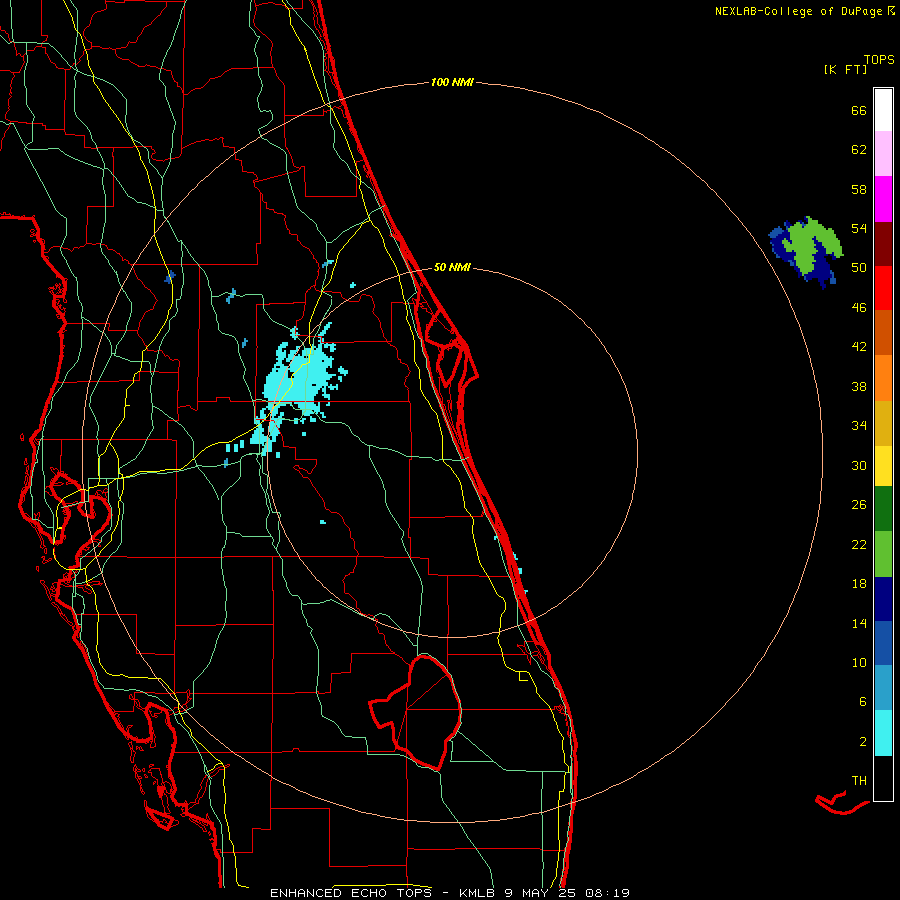
Task: Click legend value '14'
Action: click(x=859, y=623)
